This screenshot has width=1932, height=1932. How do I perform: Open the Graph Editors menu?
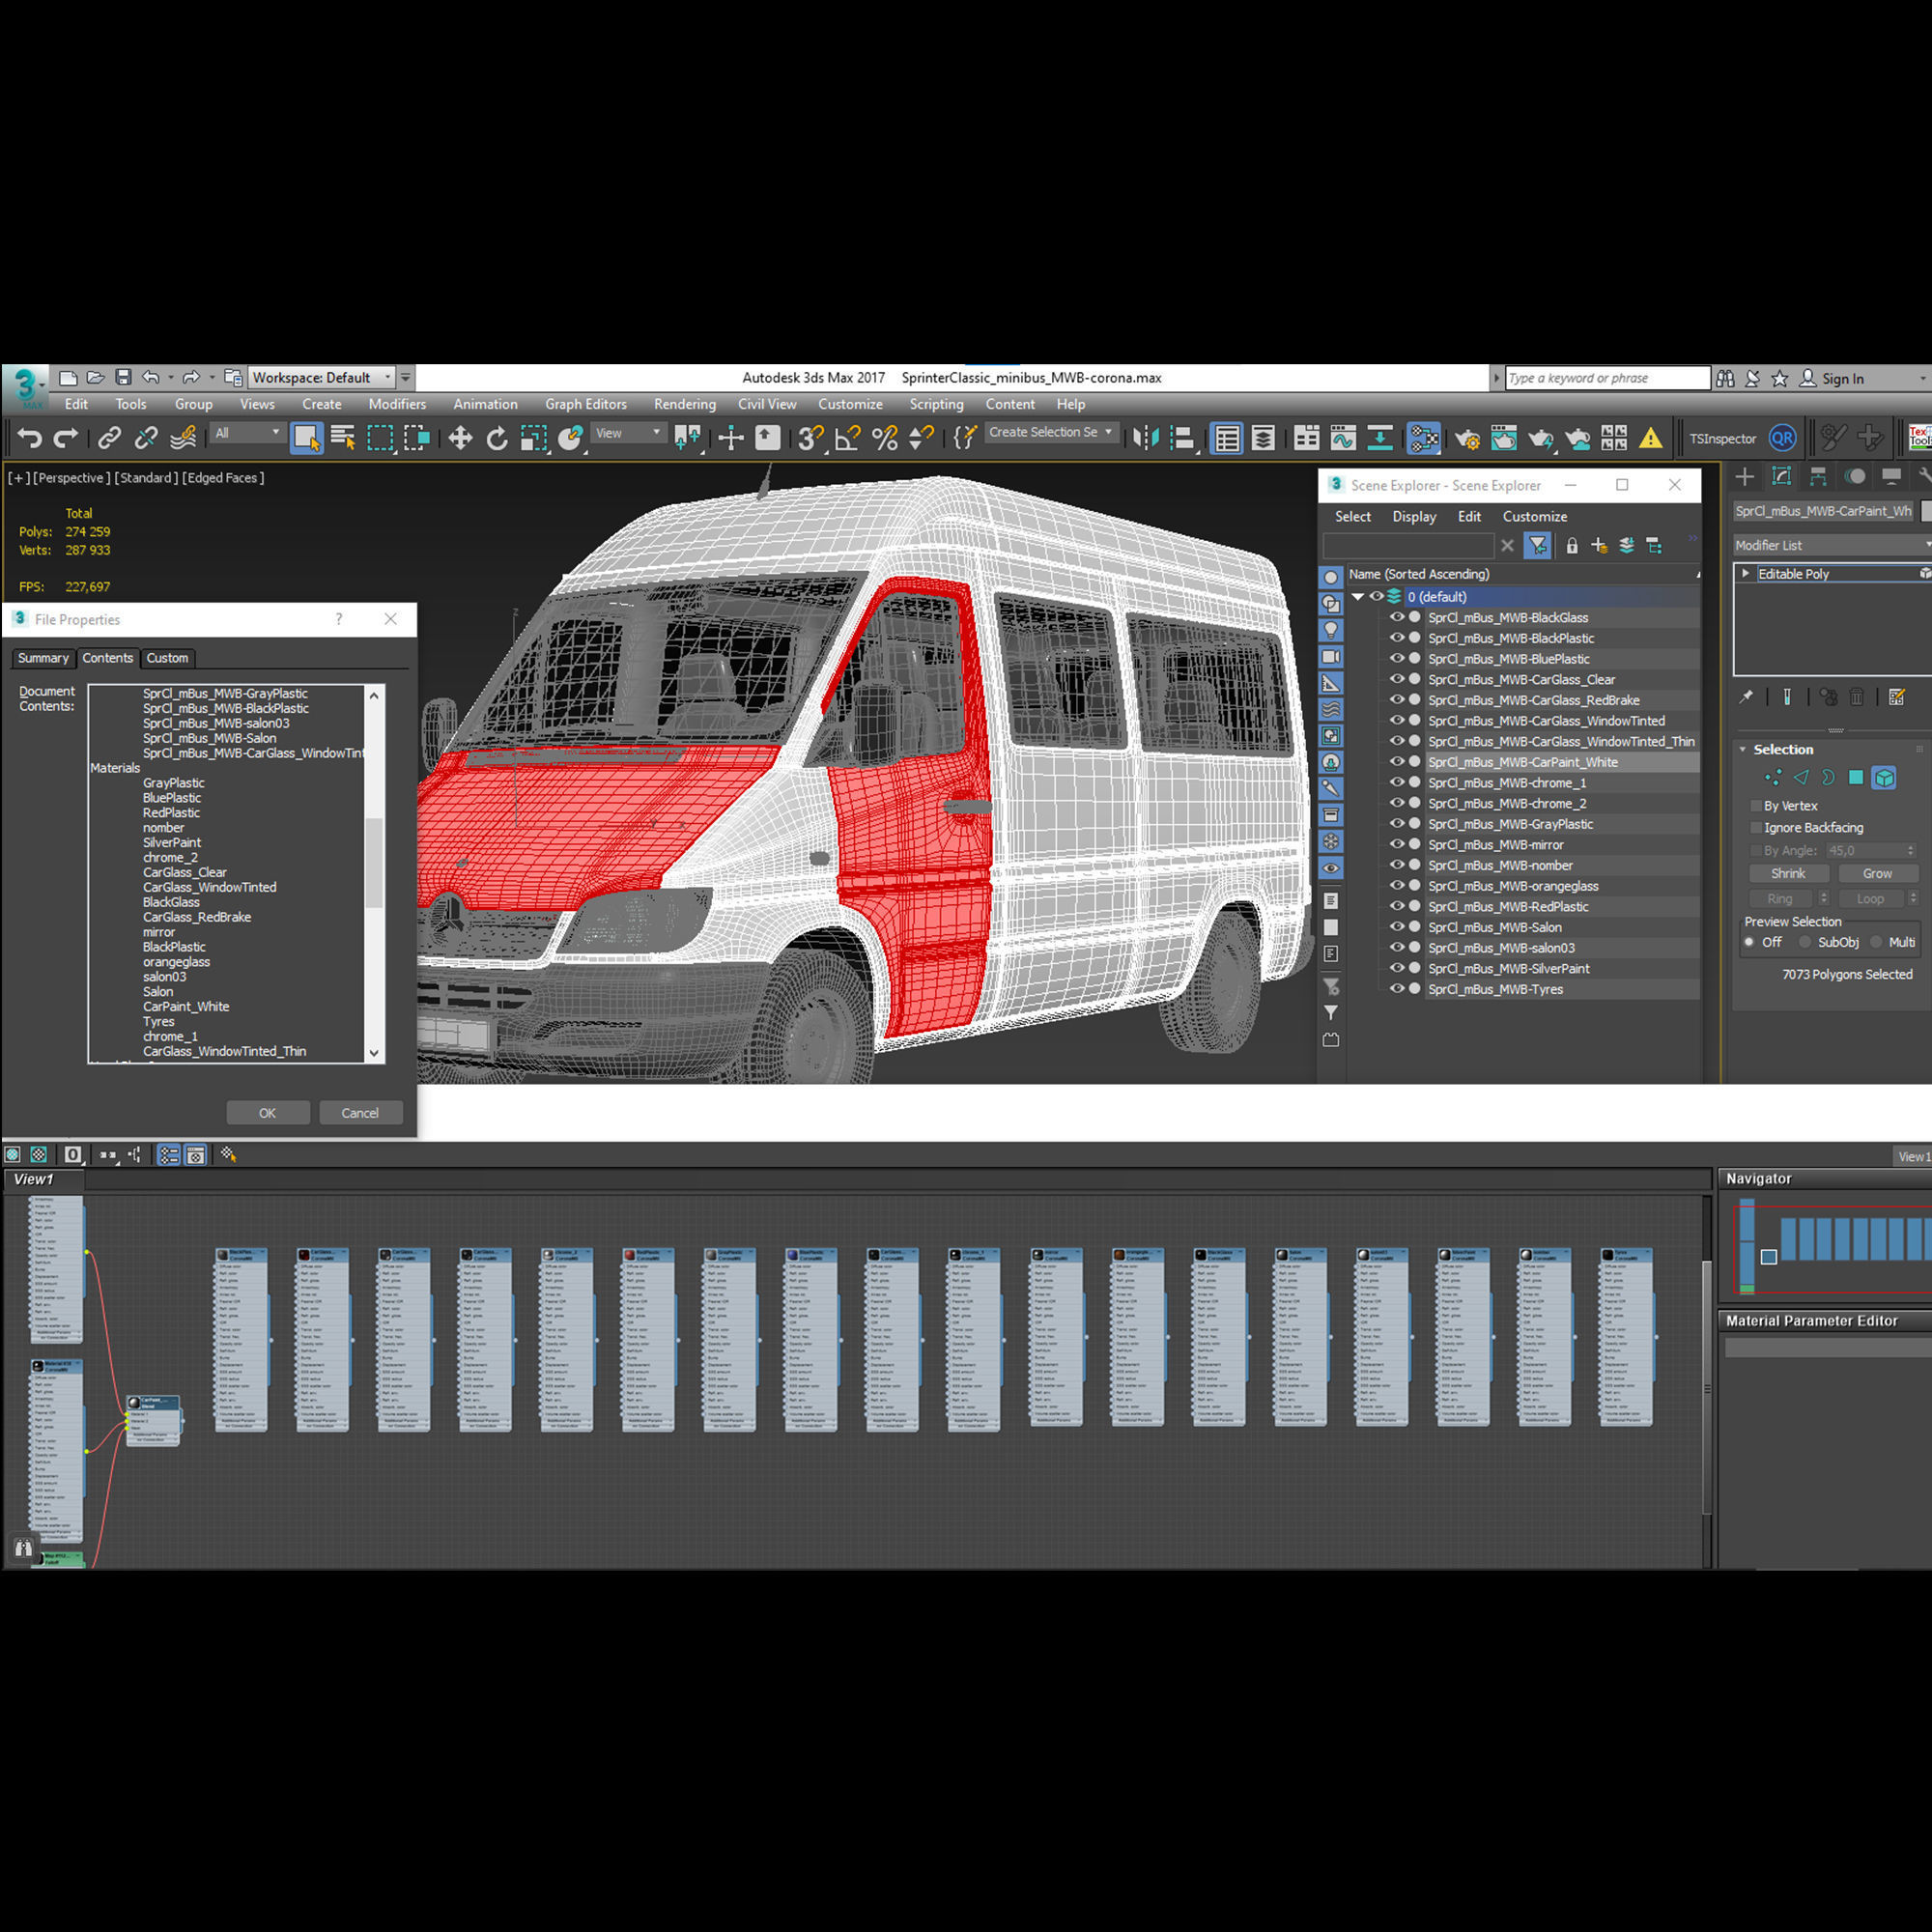586,404
